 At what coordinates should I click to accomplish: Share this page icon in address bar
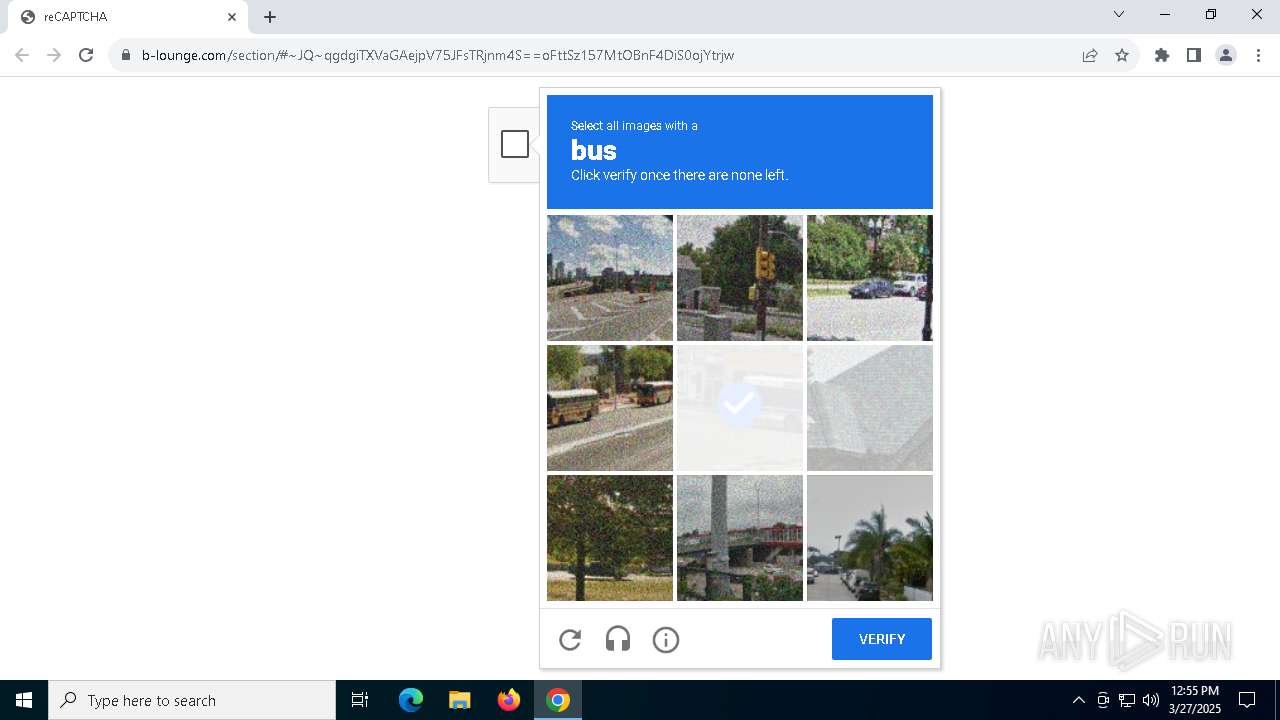click(1090, 55)
